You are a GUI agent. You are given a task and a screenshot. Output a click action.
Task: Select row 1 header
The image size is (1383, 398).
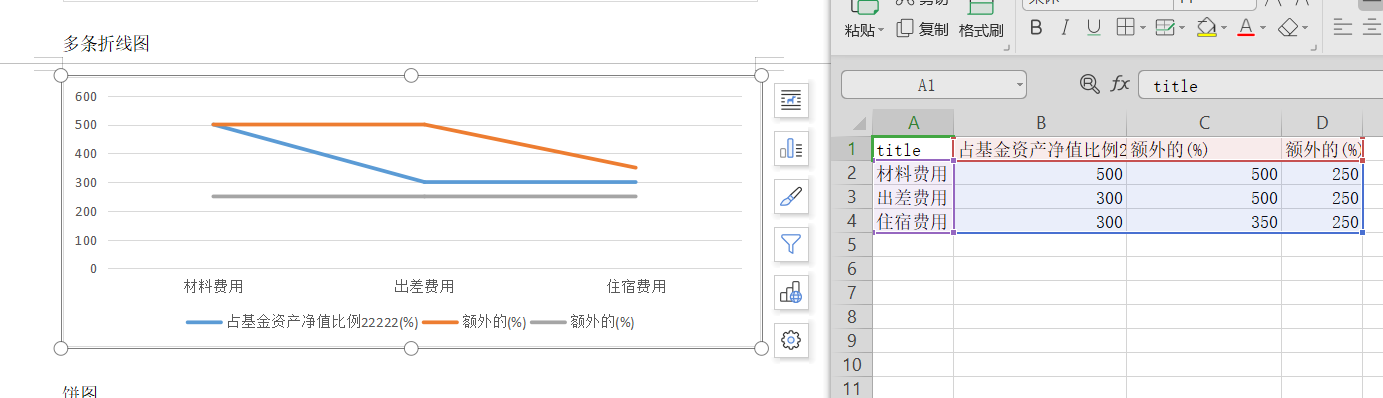click(852, 149)
